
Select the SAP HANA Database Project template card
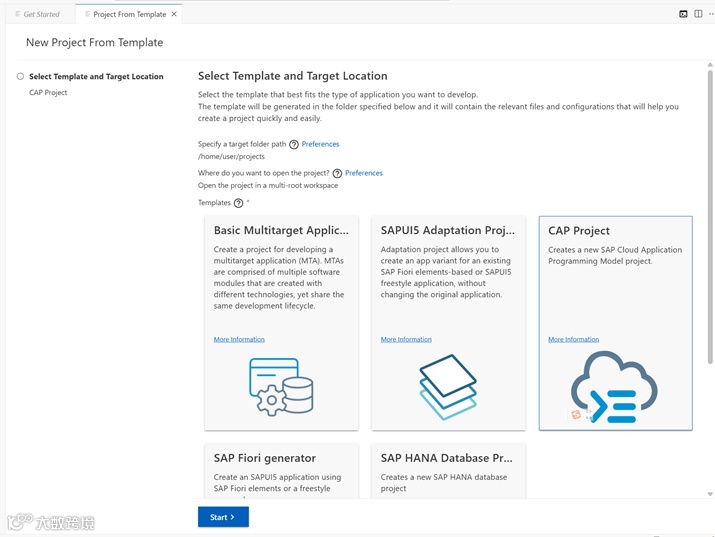(x=449, y=470)
